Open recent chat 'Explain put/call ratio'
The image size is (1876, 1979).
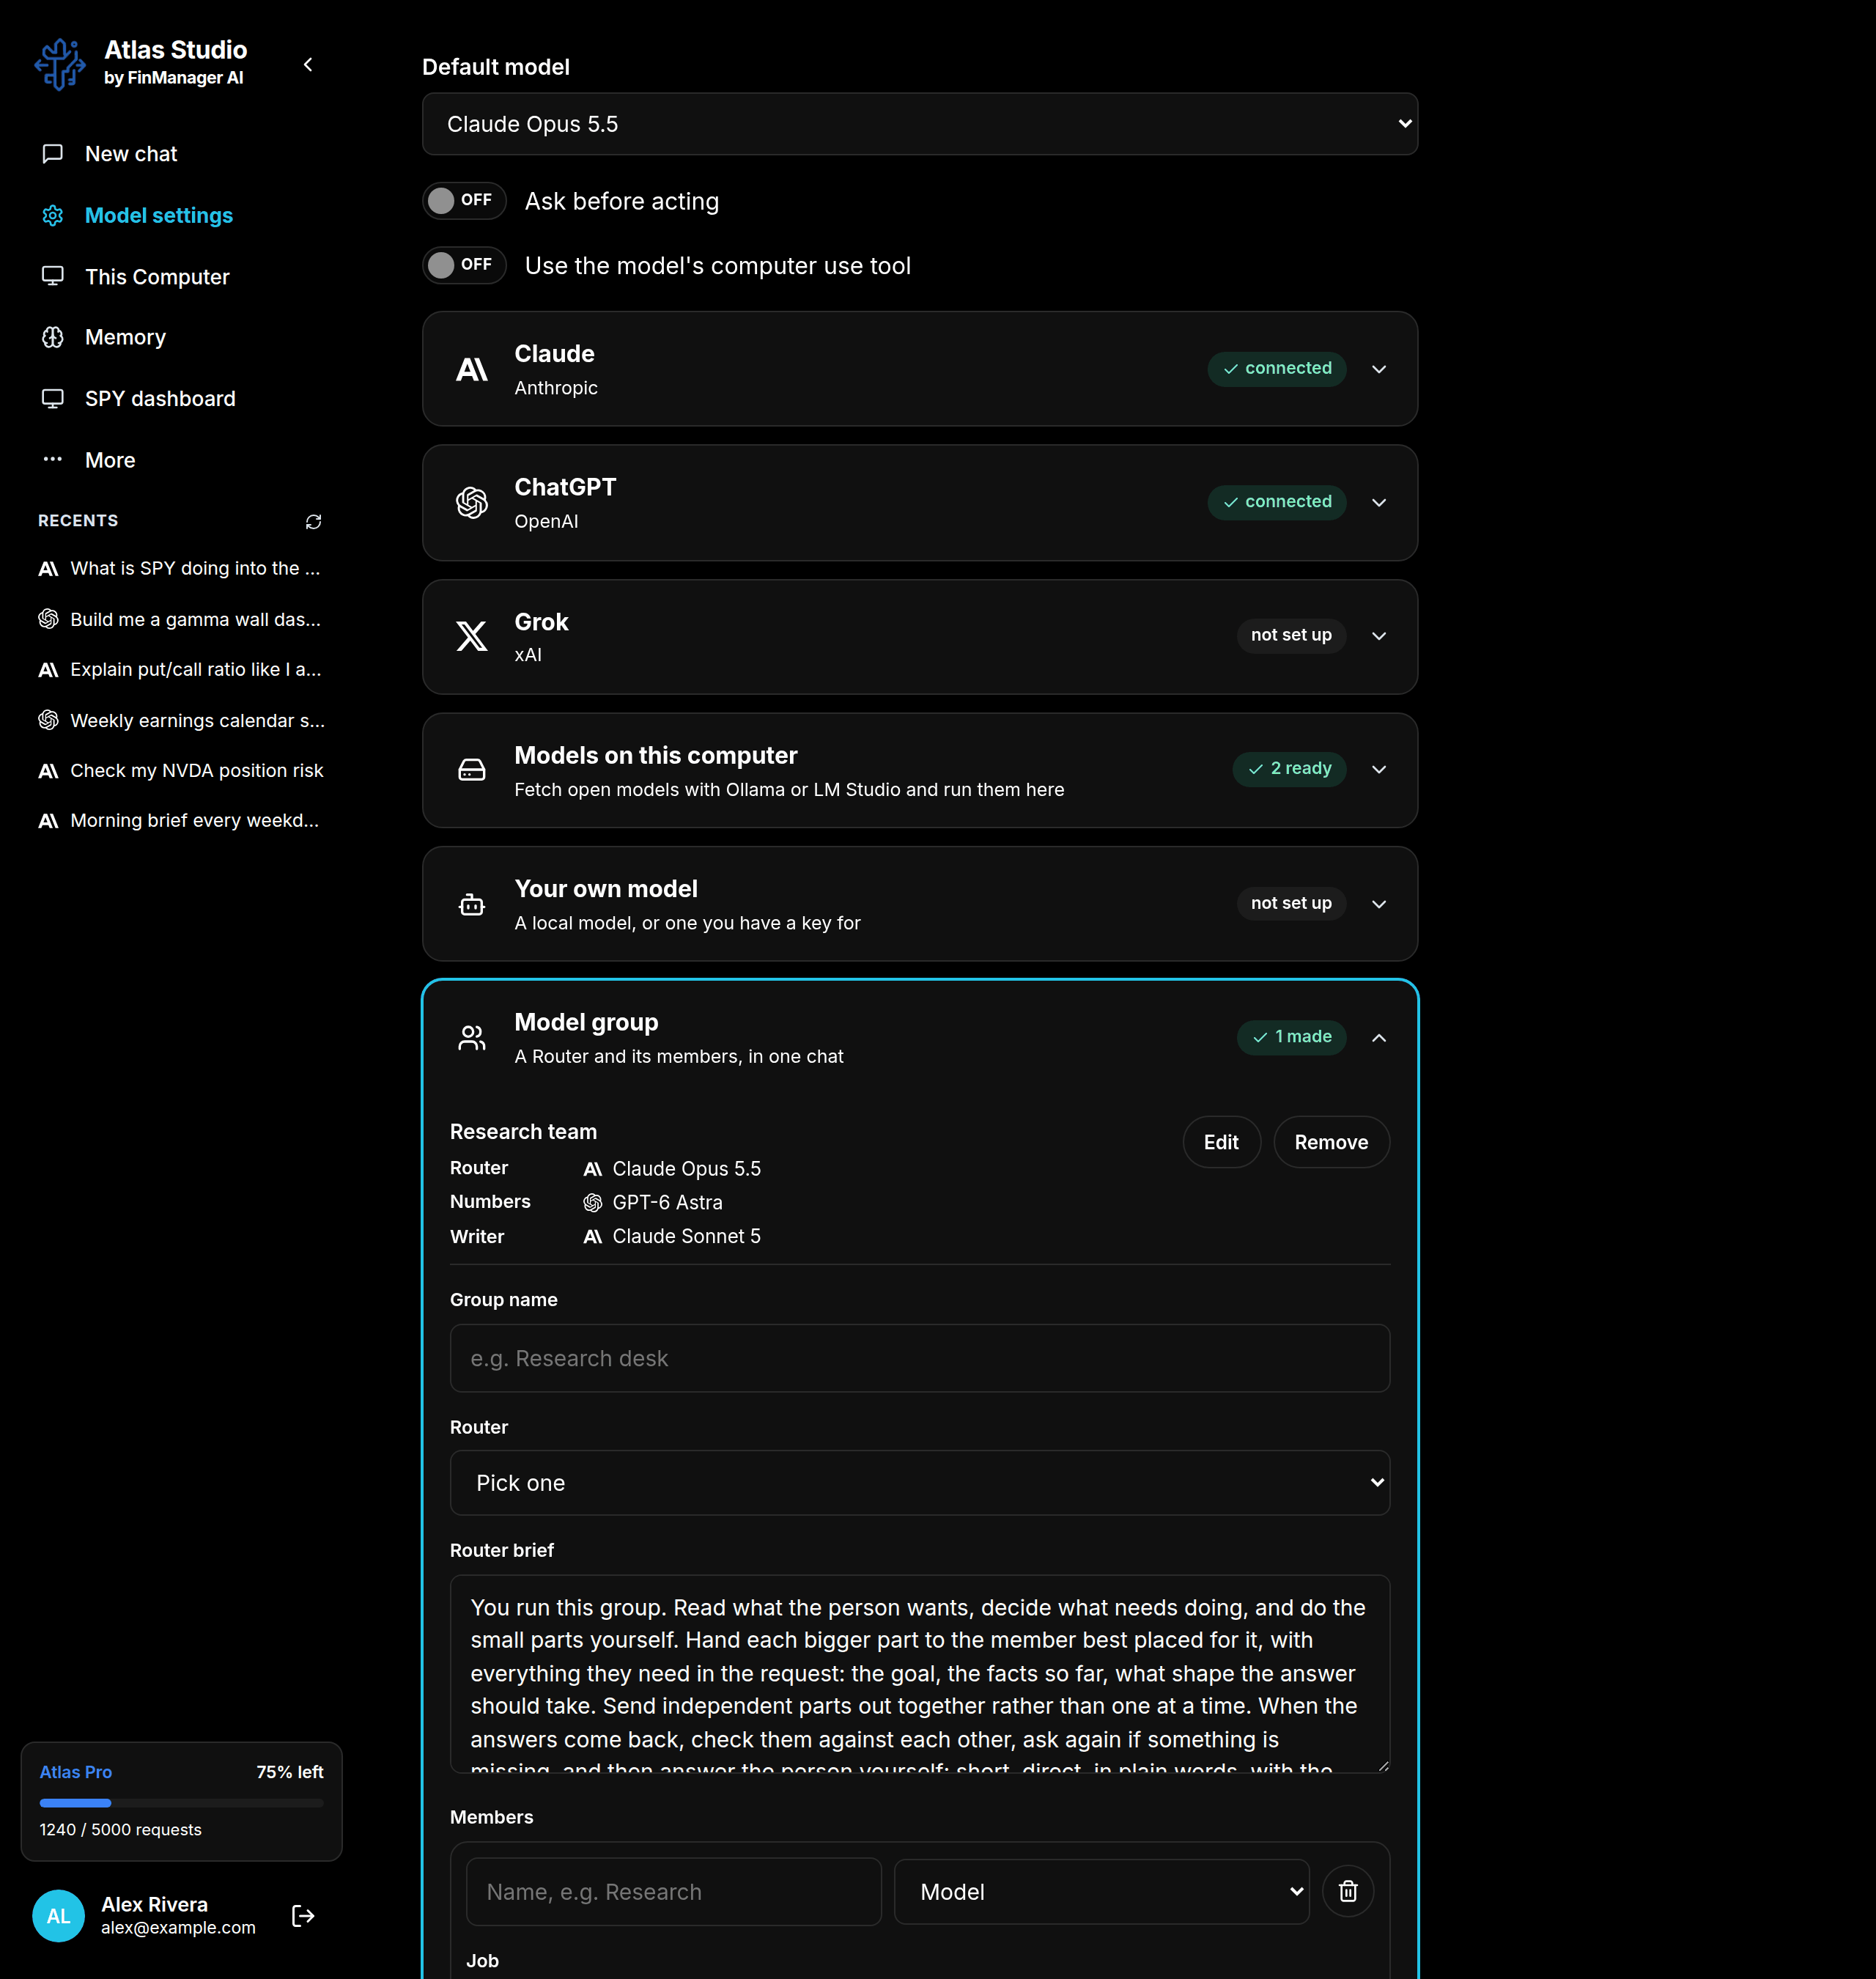(x=181, y=669)
